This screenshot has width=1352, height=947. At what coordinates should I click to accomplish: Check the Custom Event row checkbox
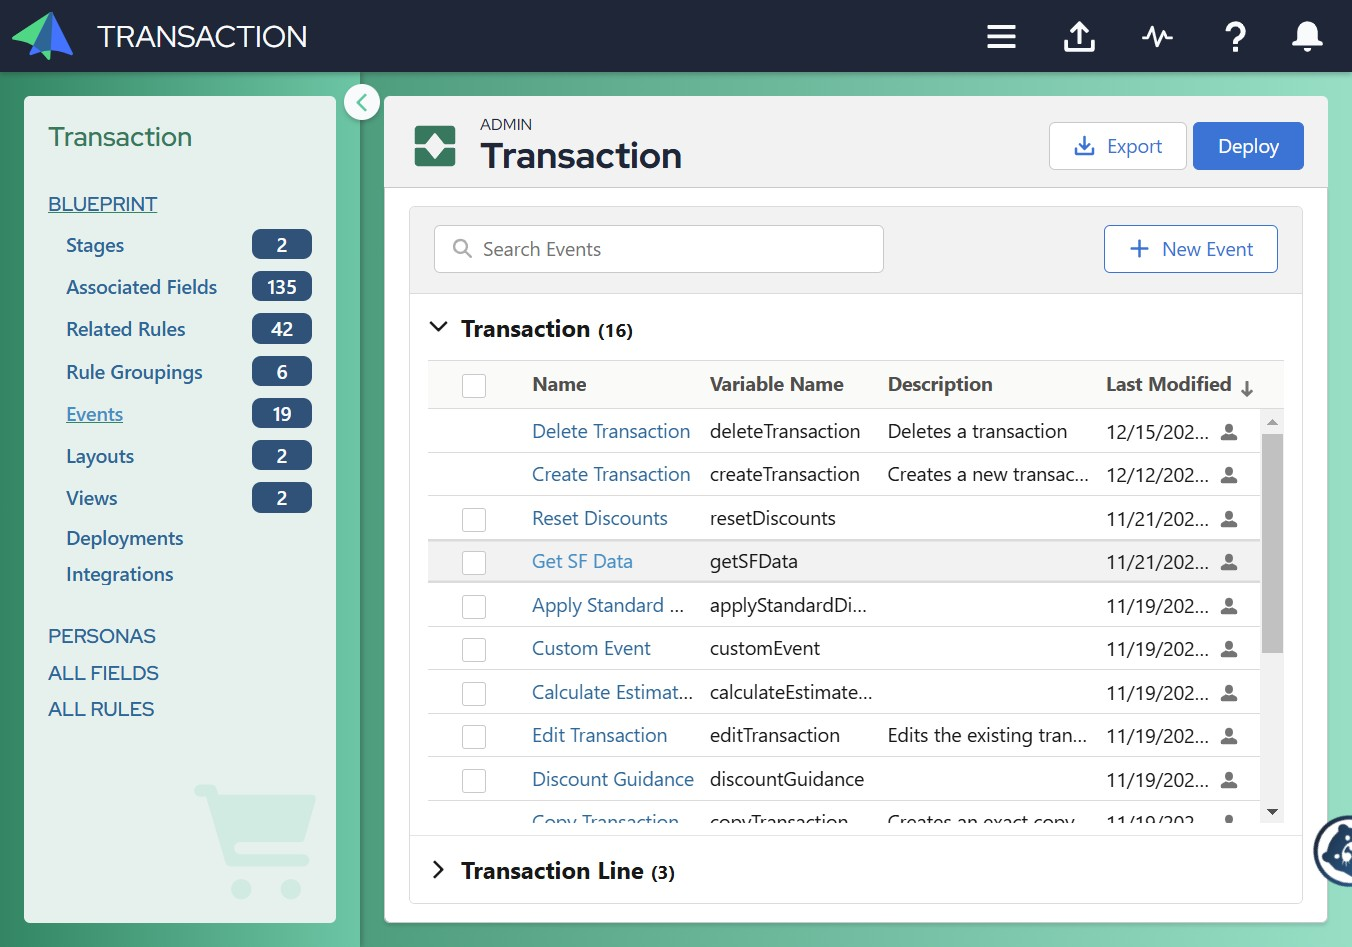[x=474, y=650]
